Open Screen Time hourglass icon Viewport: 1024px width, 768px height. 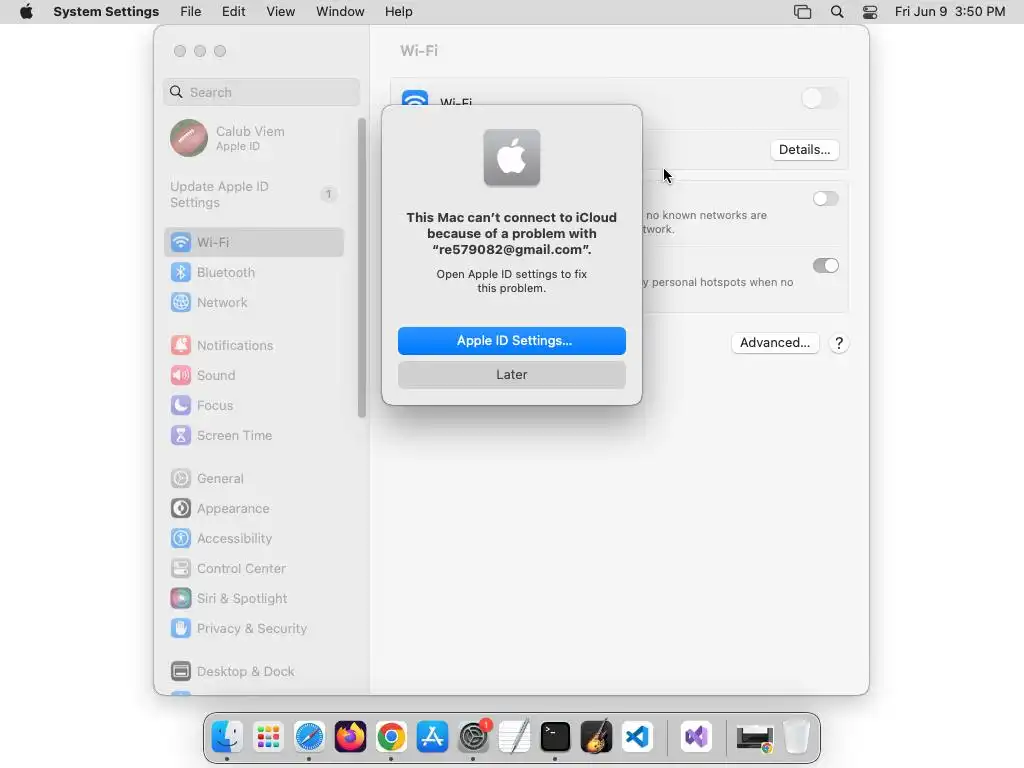coord(181,436)
